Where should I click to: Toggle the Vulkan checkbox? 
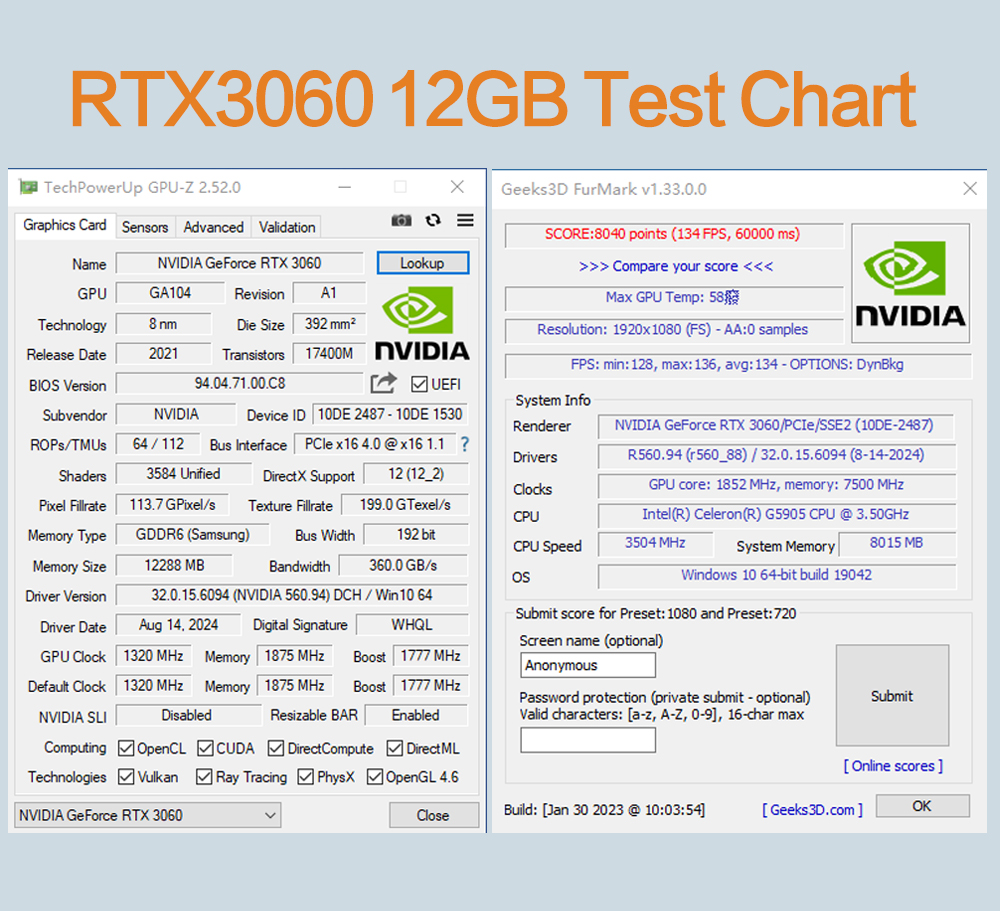click(x=126, y=777)
